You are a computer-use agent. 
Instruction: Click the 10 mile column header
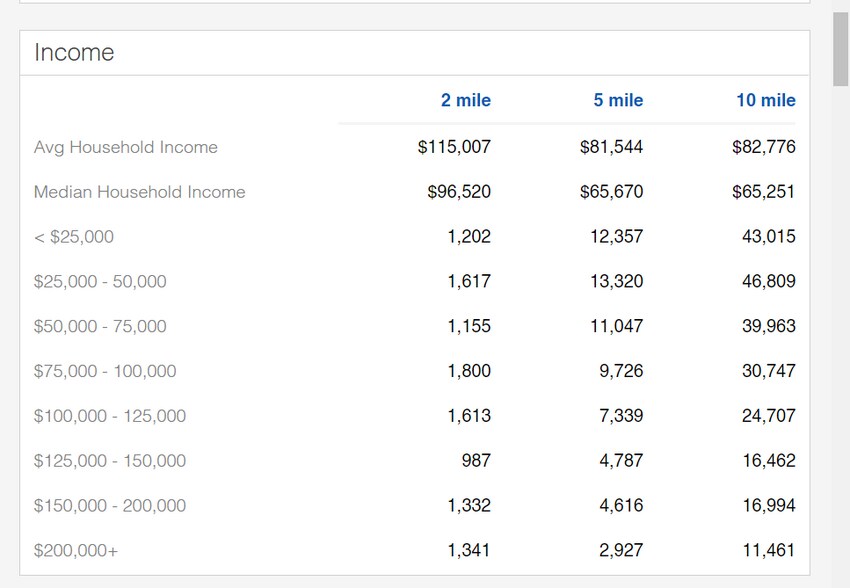765,100
